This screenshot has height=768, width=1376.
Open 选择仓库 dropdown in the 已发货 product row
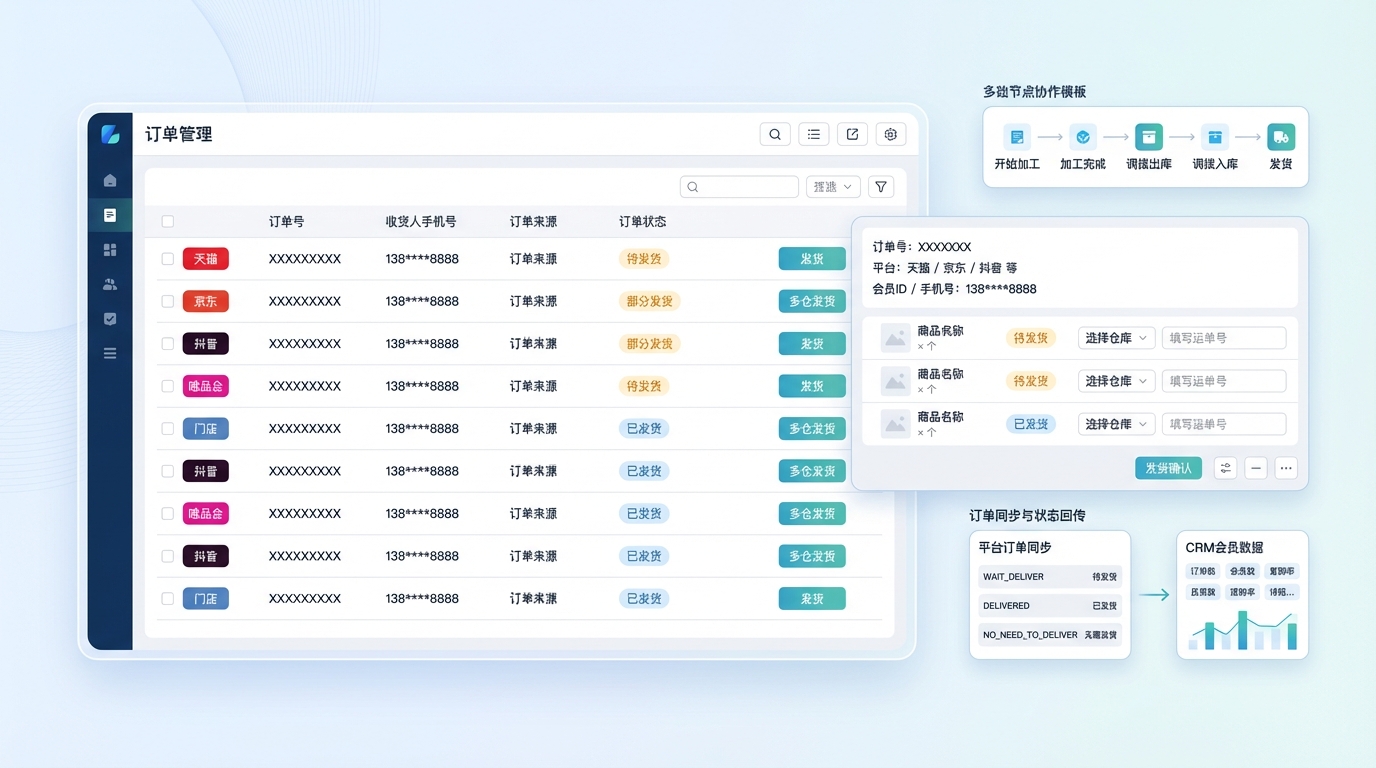1116,424
